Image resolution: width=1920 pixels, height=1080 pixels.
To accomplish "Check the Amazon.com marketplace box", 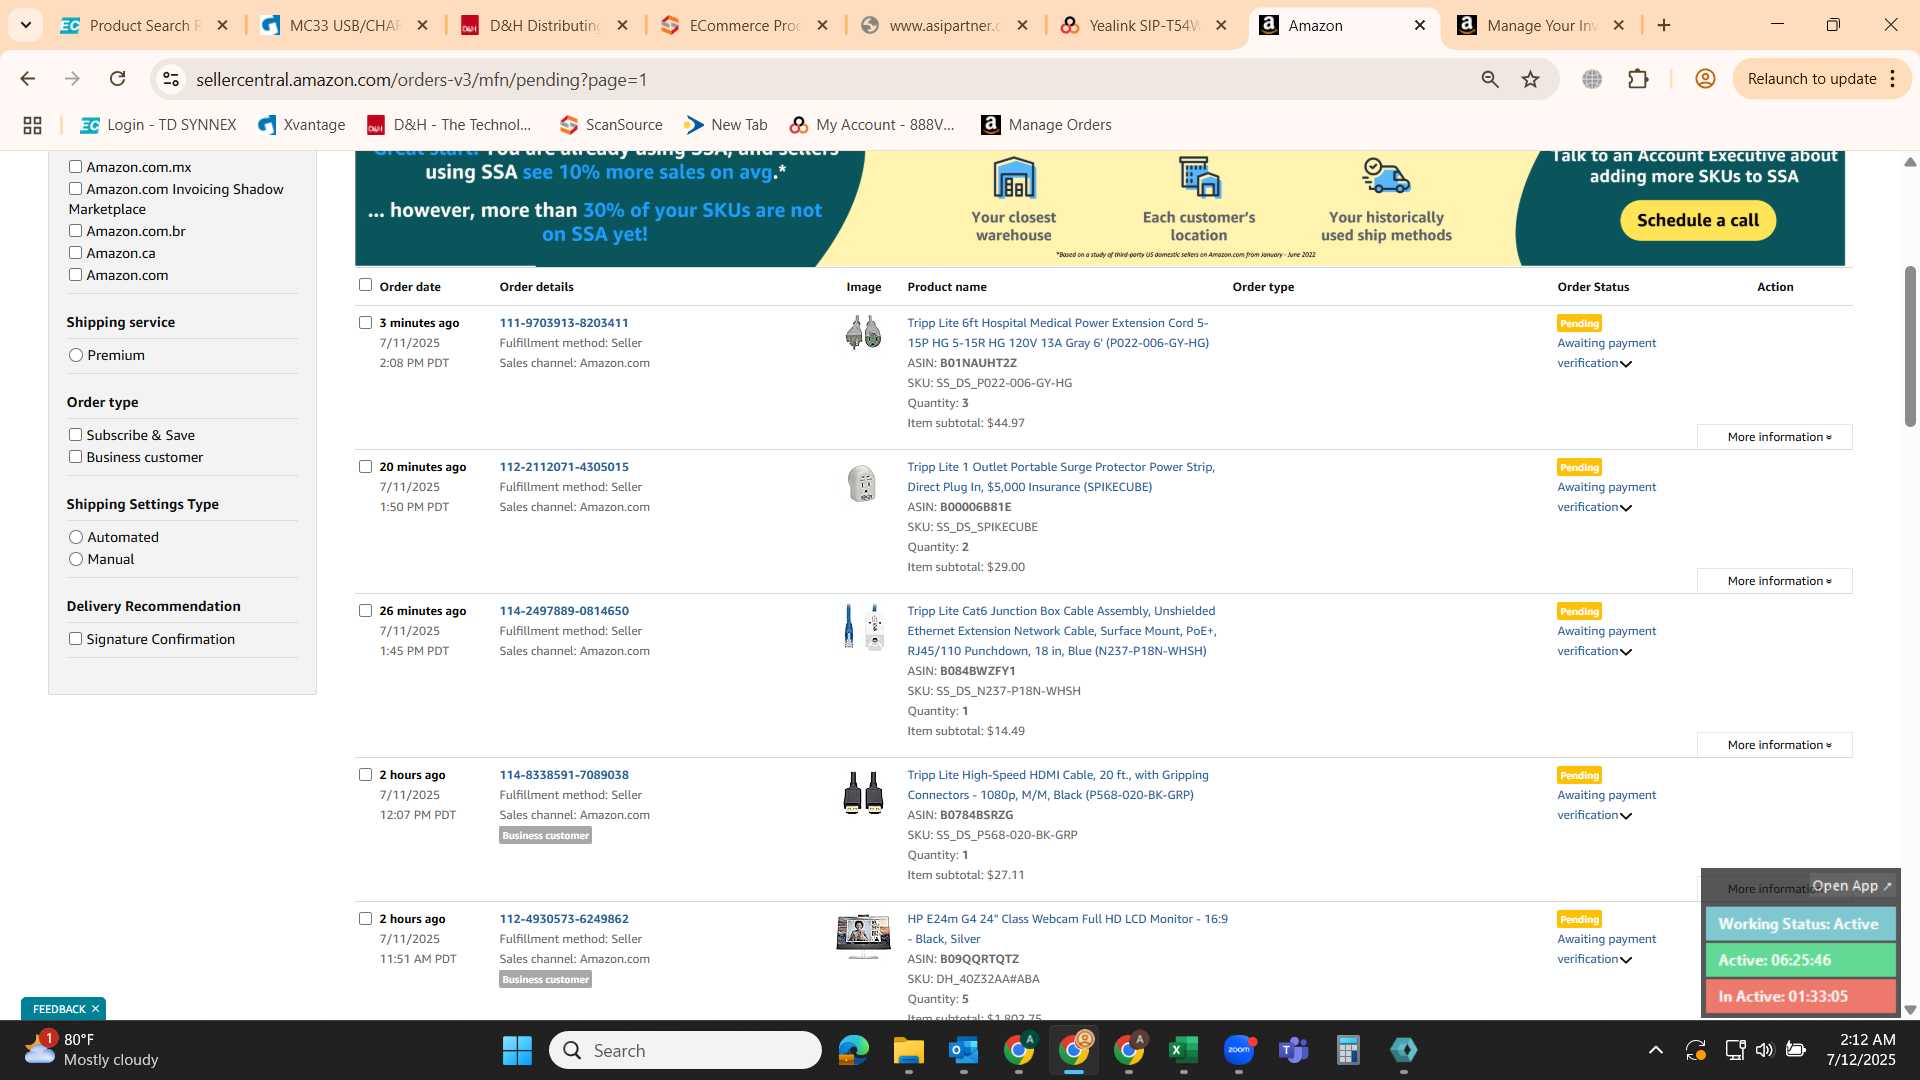I will tap(75, 275).
